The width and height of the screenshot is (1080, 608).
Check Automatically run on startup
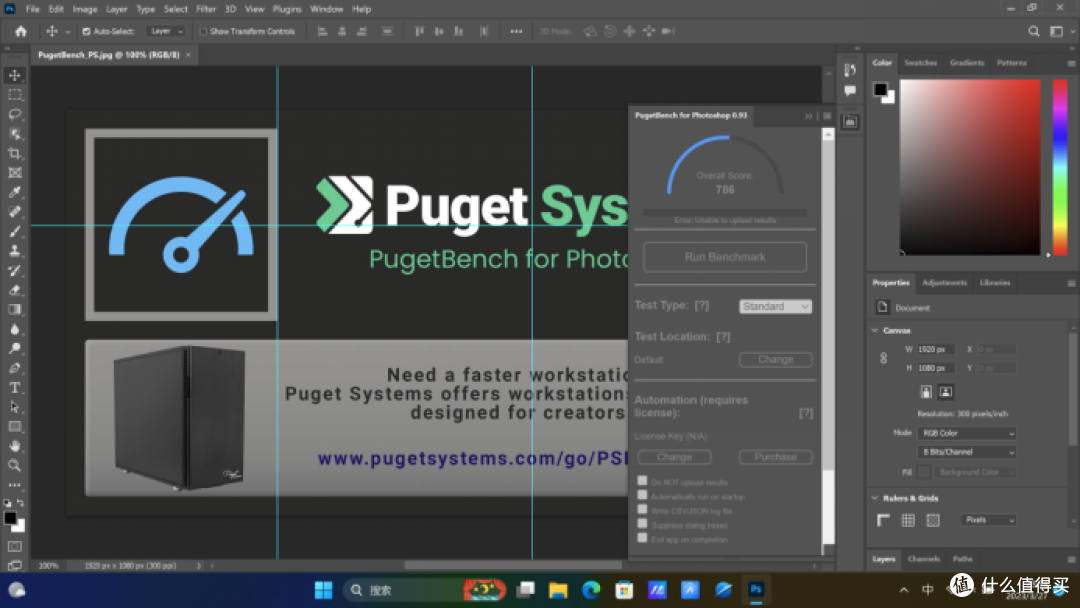tap(642, 495)
